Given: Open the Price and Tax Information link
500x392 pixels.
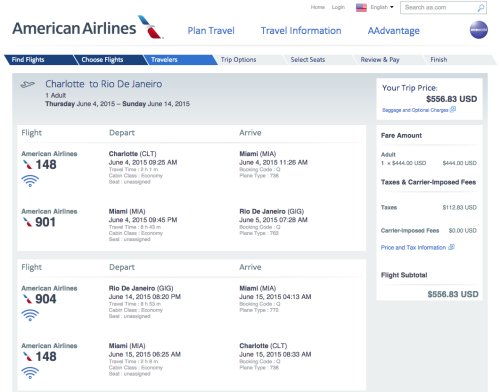Looking at the screenshot, I should 413,247.
